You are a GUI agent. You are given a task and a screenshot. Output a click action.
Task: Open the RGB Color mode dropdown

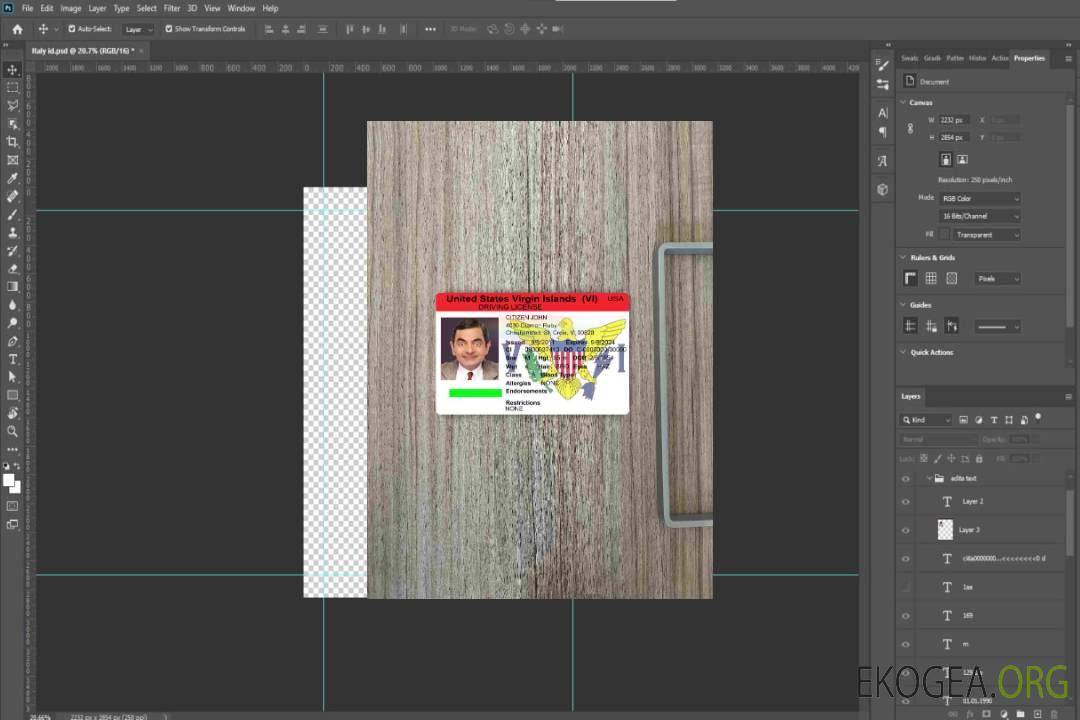coord(980,199)
